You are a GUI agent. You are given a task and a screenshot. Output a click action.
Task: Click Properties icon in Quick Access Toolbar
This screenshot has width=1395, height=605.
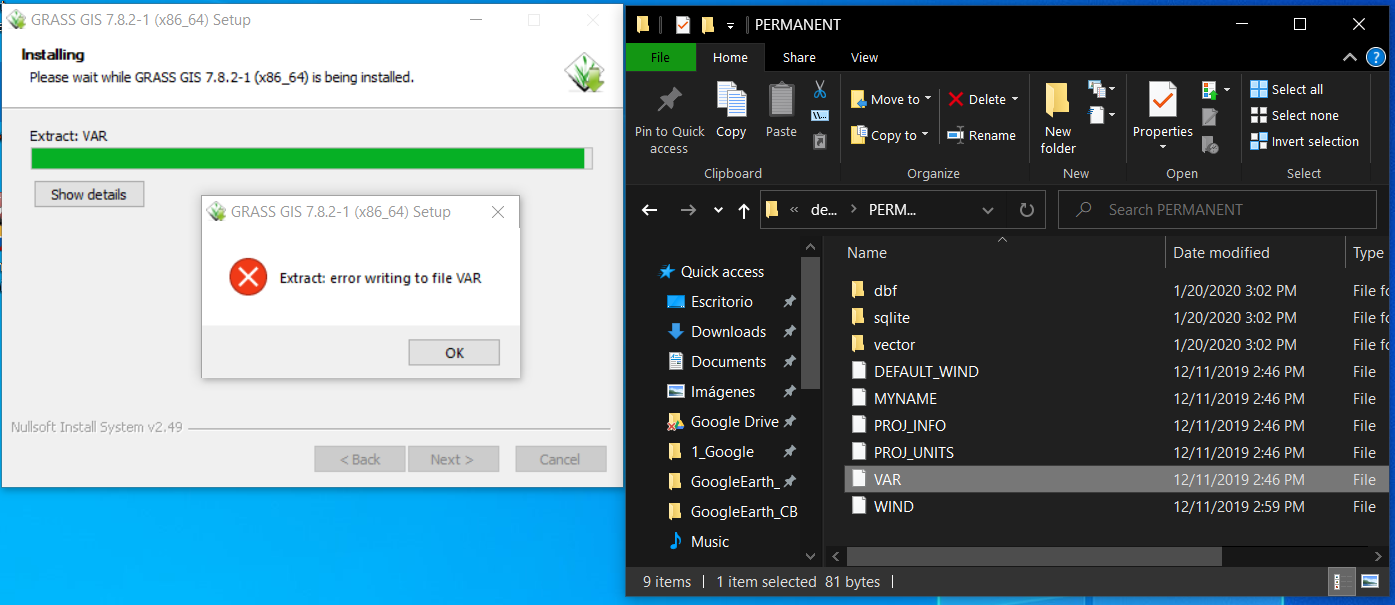pos(683,25)
